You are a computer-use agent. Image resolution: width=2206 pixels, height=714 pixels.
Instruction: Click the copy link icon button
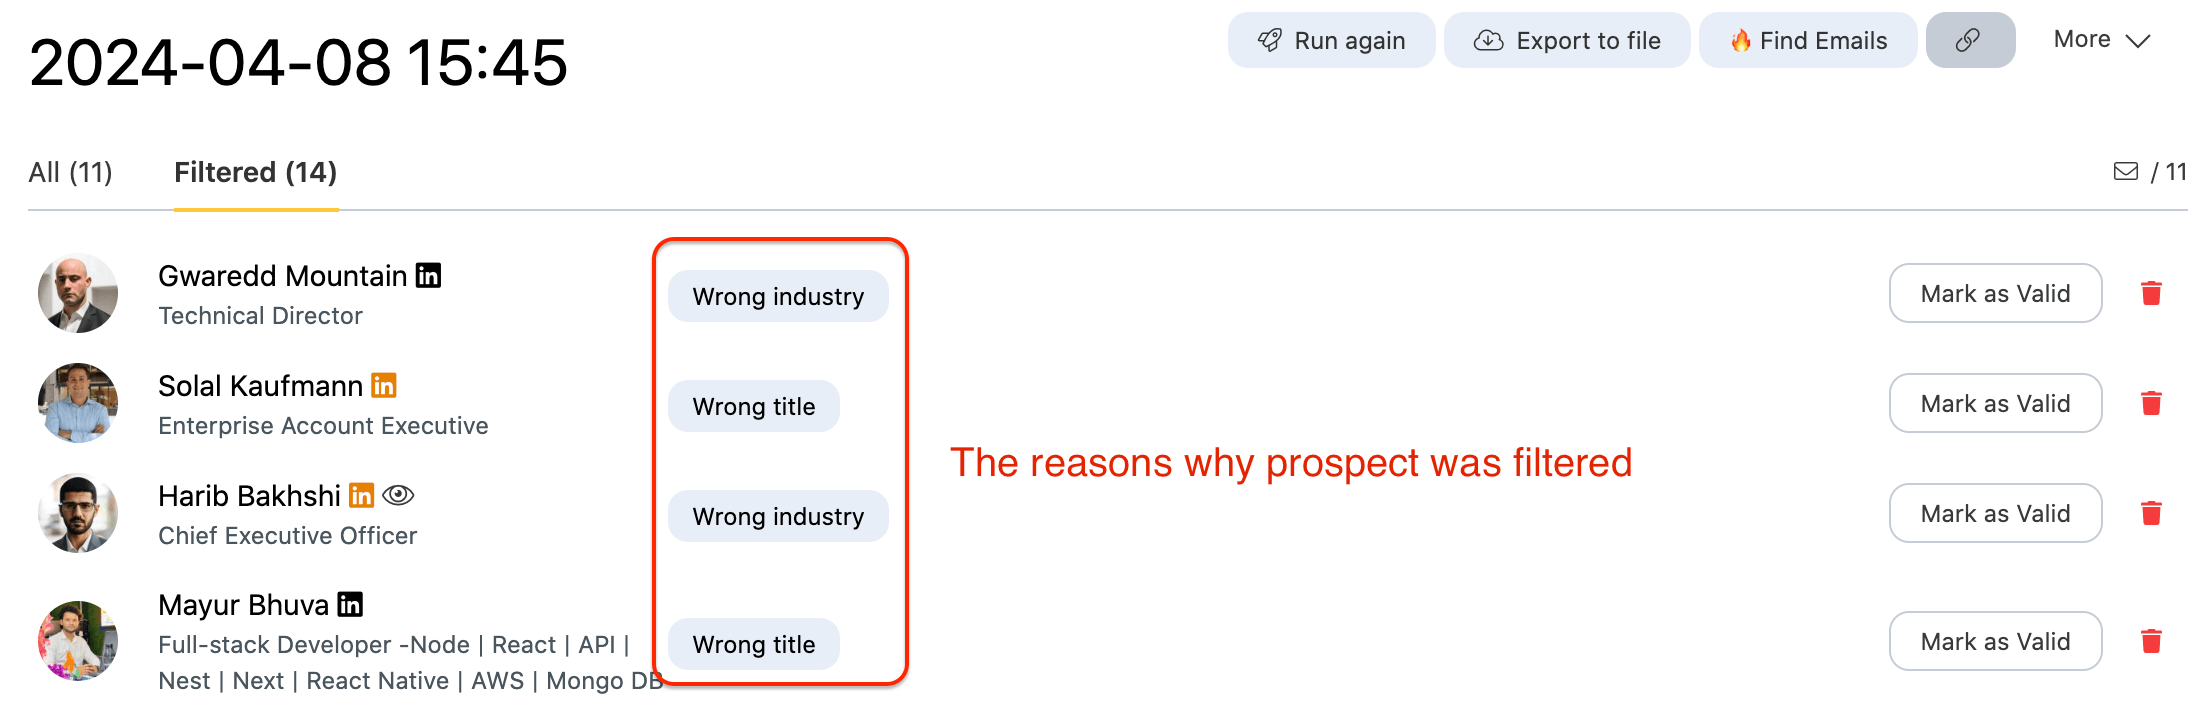pyautogui.click(x=1969, y=40)
